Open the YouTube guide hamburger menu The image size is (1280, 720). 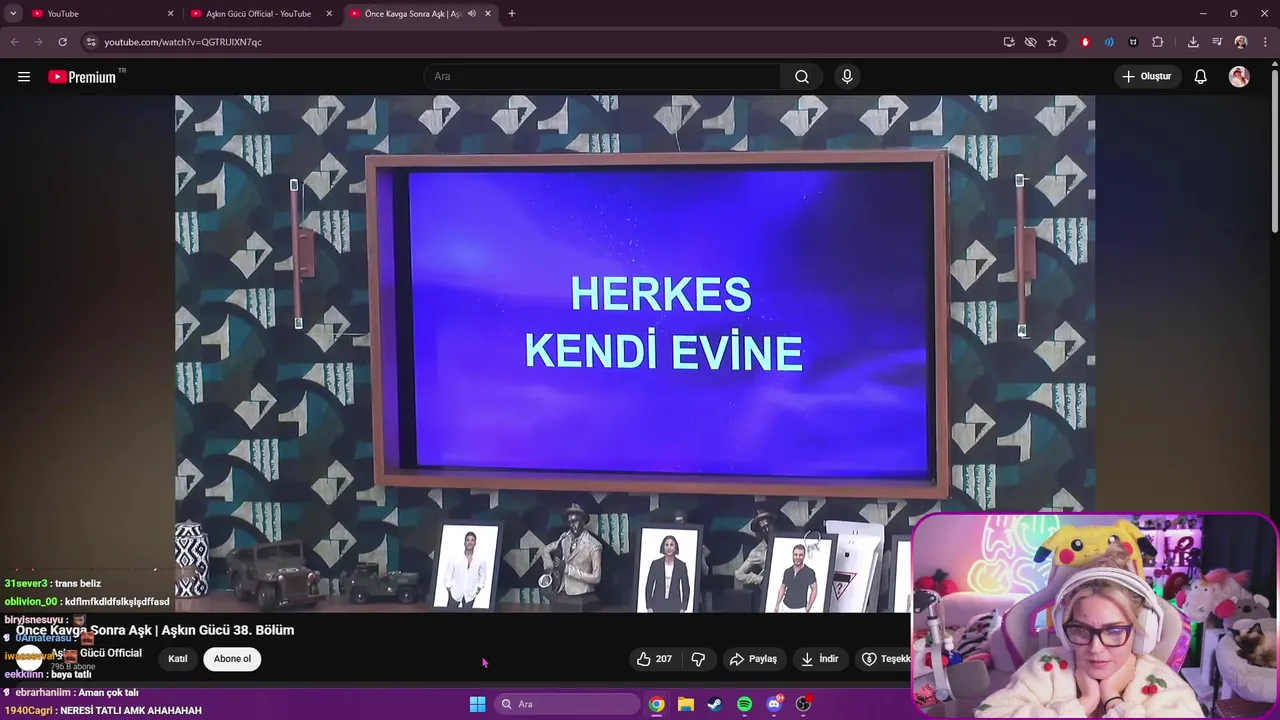(x=24, y=77)
